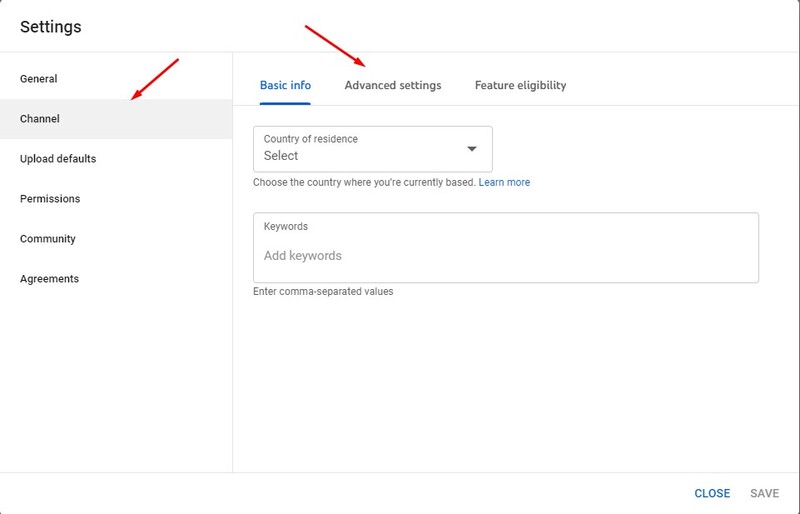Open General settings in the sidebar

(x=39, y=79)
